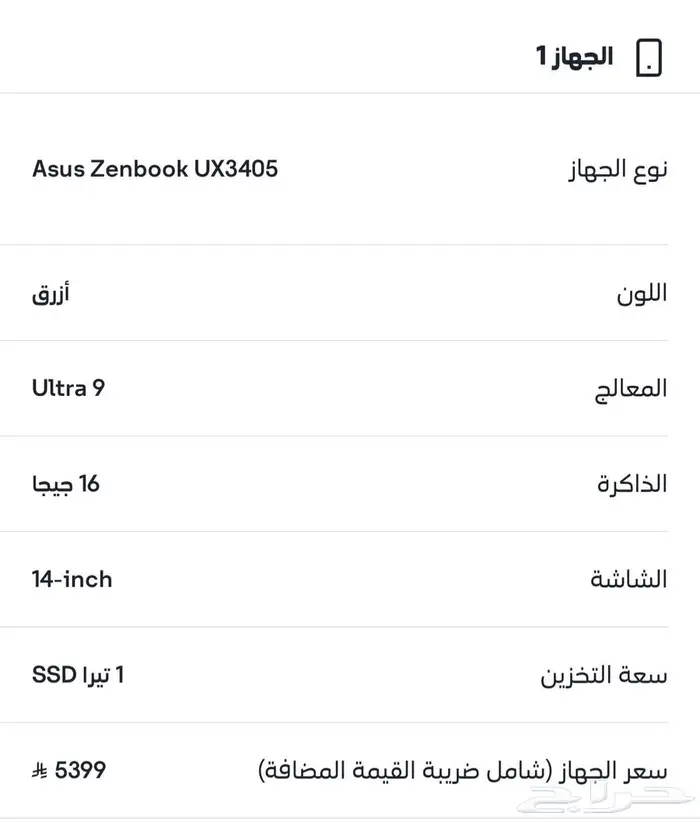Image resolution: width=700 pixels, height=823 pixels.
Task: Click the Asus Zenbook UX3405 device name
Action: click(155, 169)
